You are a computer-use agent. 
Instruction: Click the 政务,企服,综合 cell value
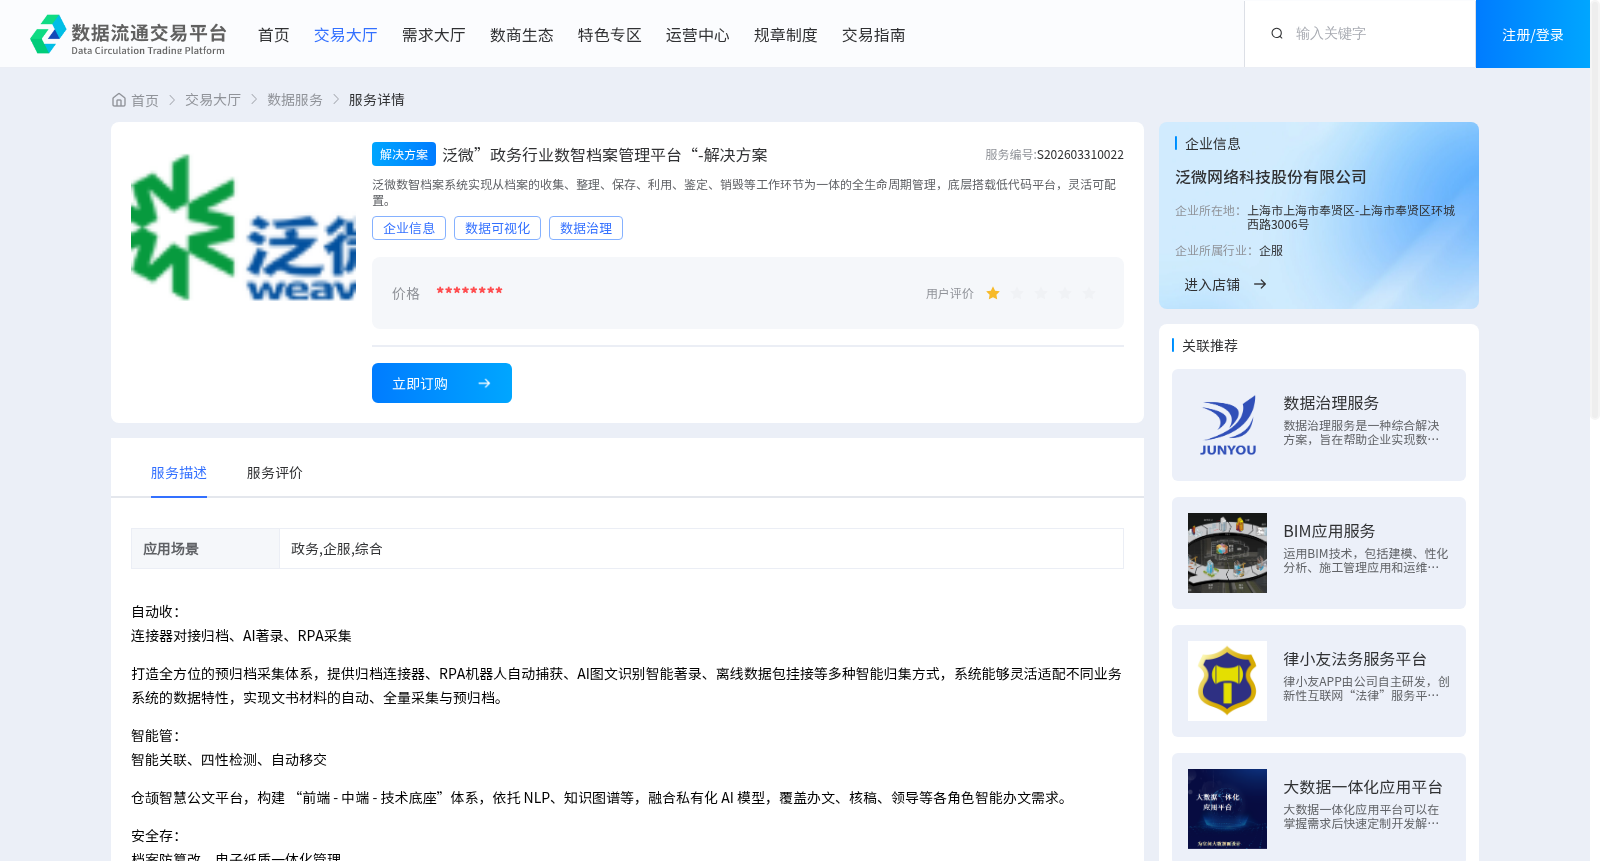(337, 549)
